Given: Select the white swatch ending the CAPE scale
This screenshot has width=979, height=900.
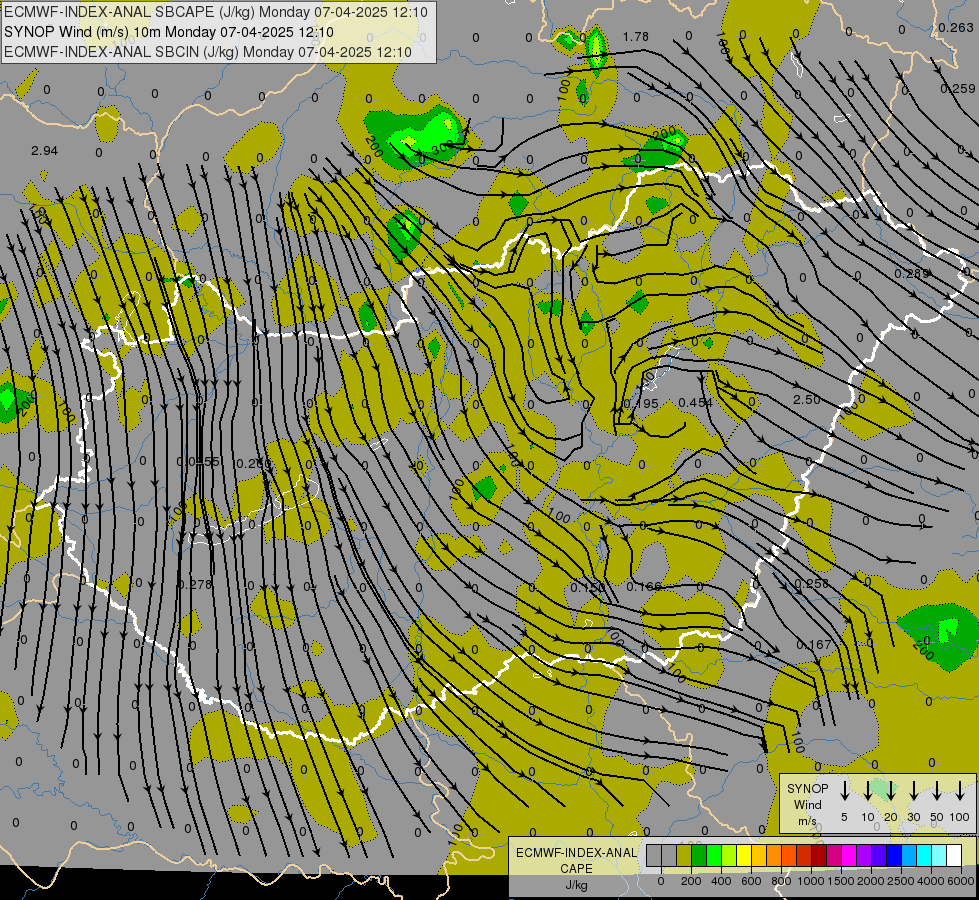Looking at the screenshot, I should point(954,855).
